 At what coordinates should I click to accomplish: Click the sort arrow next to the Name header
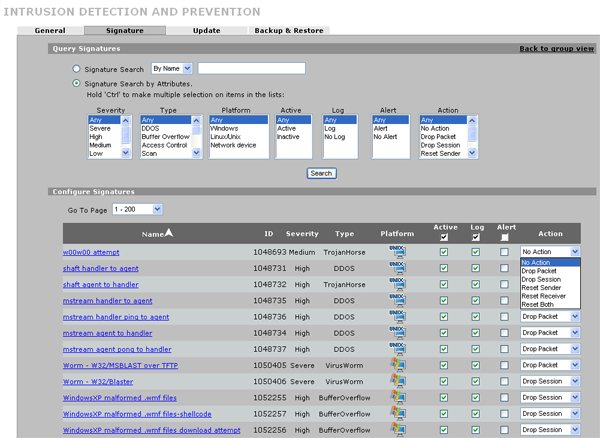(x=169, y=233)
